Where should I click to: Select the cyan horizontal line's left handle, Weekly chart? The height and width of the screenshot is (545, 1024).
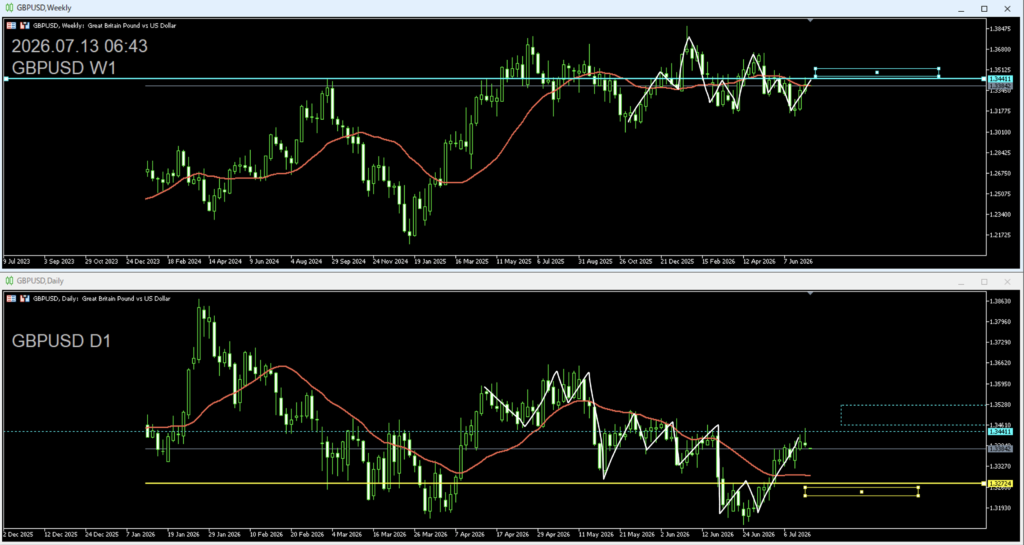[x=6, y=78]
